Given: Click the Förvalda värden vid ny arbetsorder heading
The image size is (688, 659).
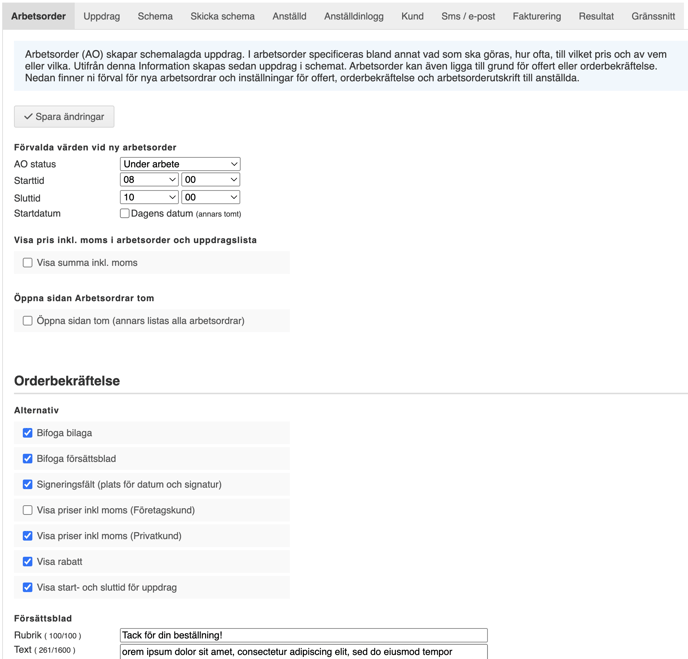Looking at the screenshot, I should [x=95, y=147].
